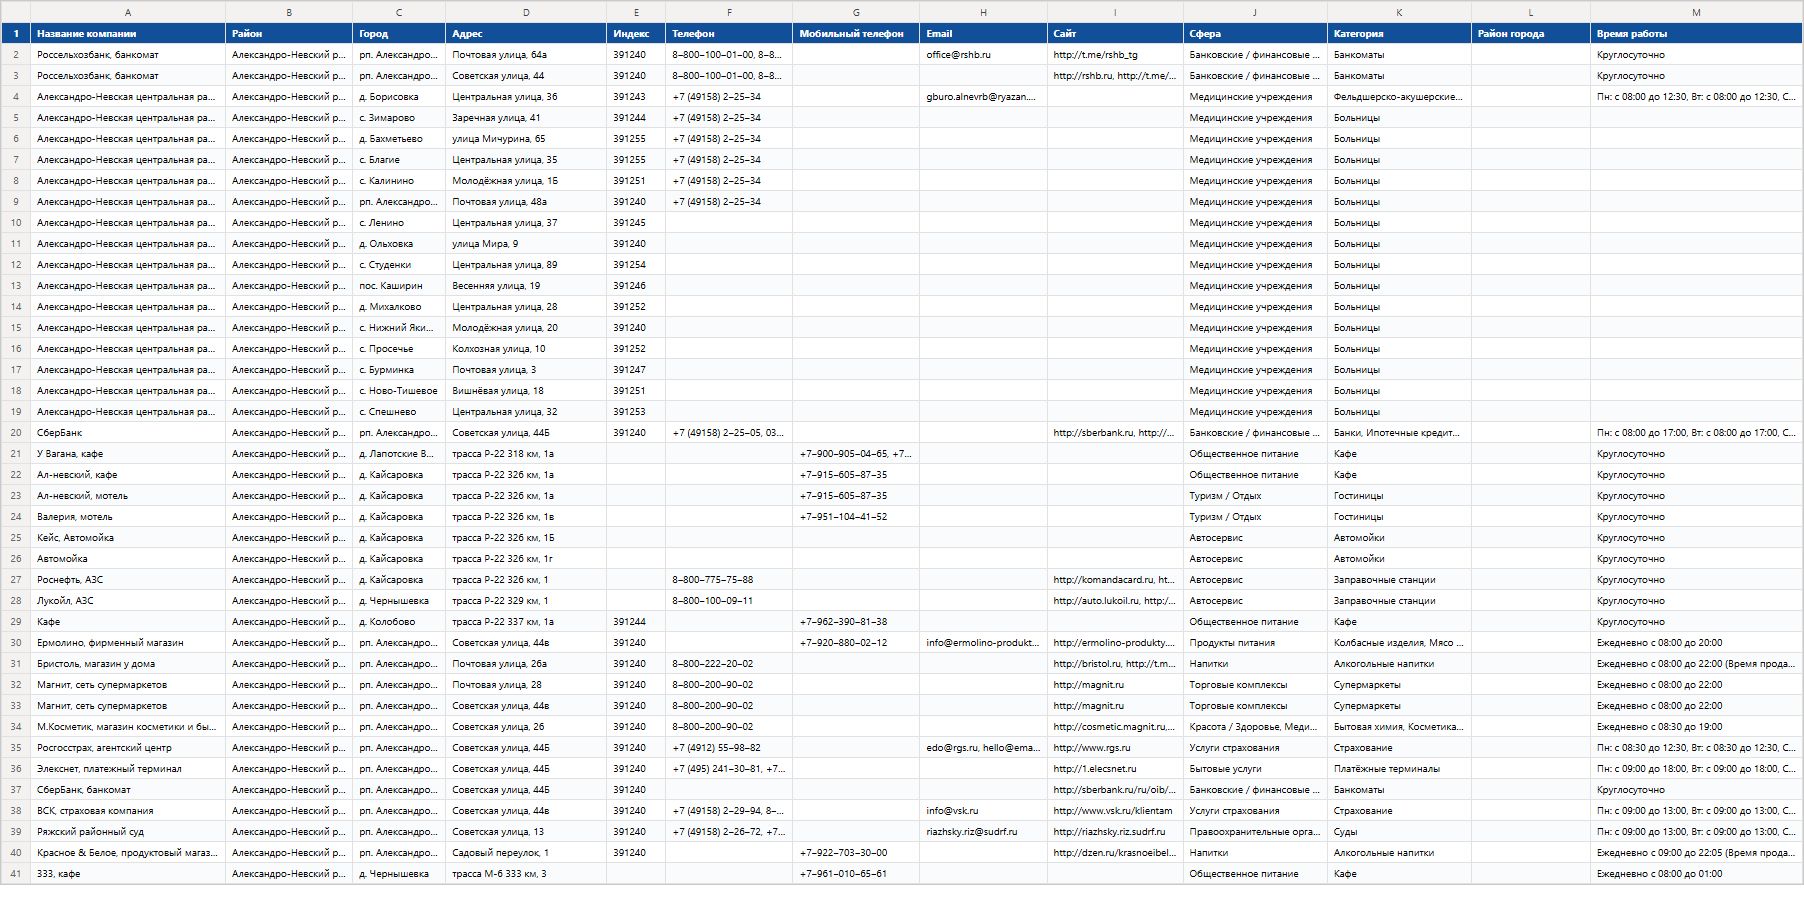Click the index cell '391253'
This screenshot has width=1804, height=902.
[x=636, y=412]
